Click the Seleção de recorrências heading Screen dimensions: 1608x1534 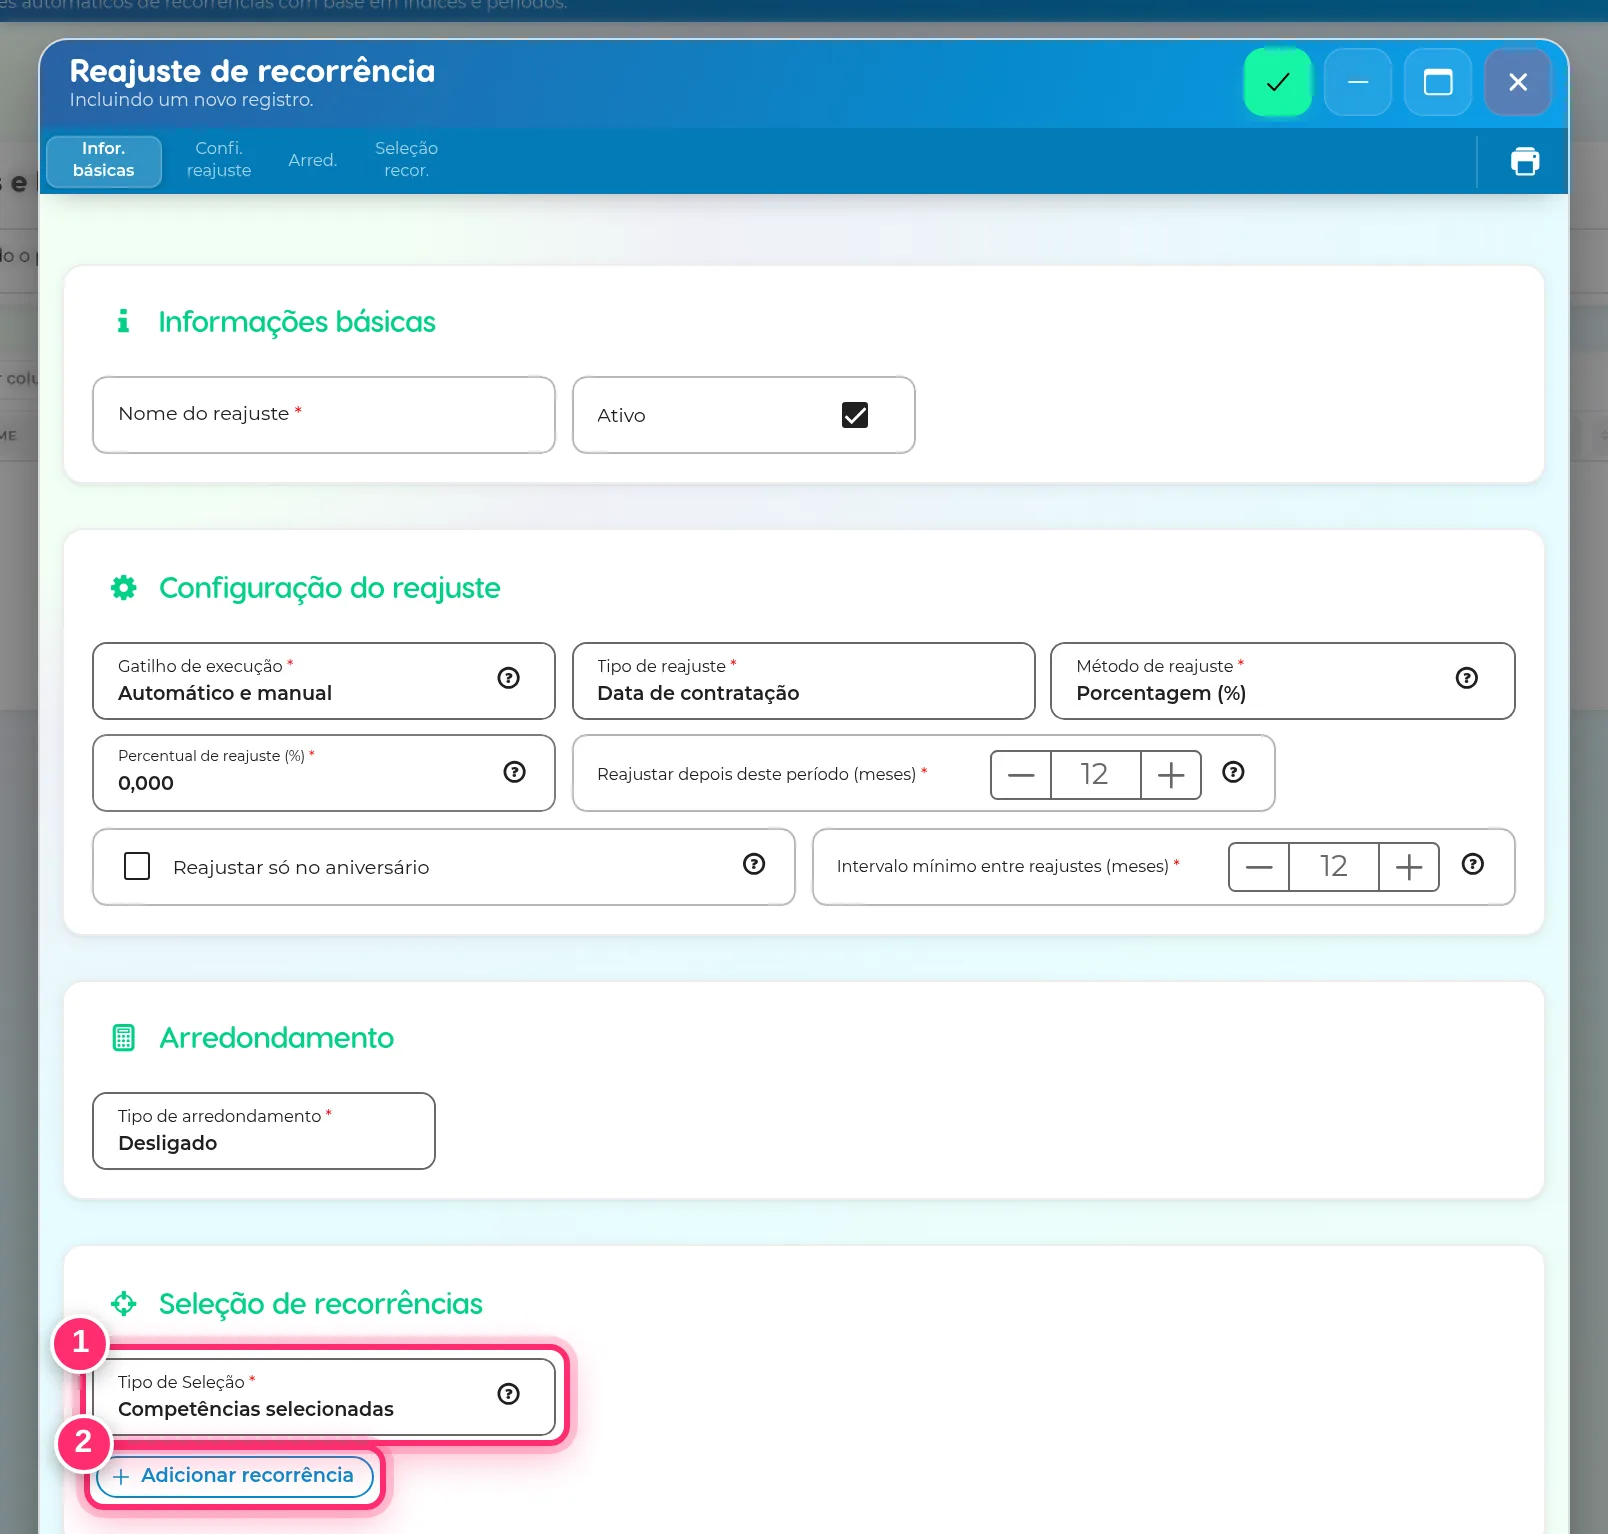[x=320, y=1304]
